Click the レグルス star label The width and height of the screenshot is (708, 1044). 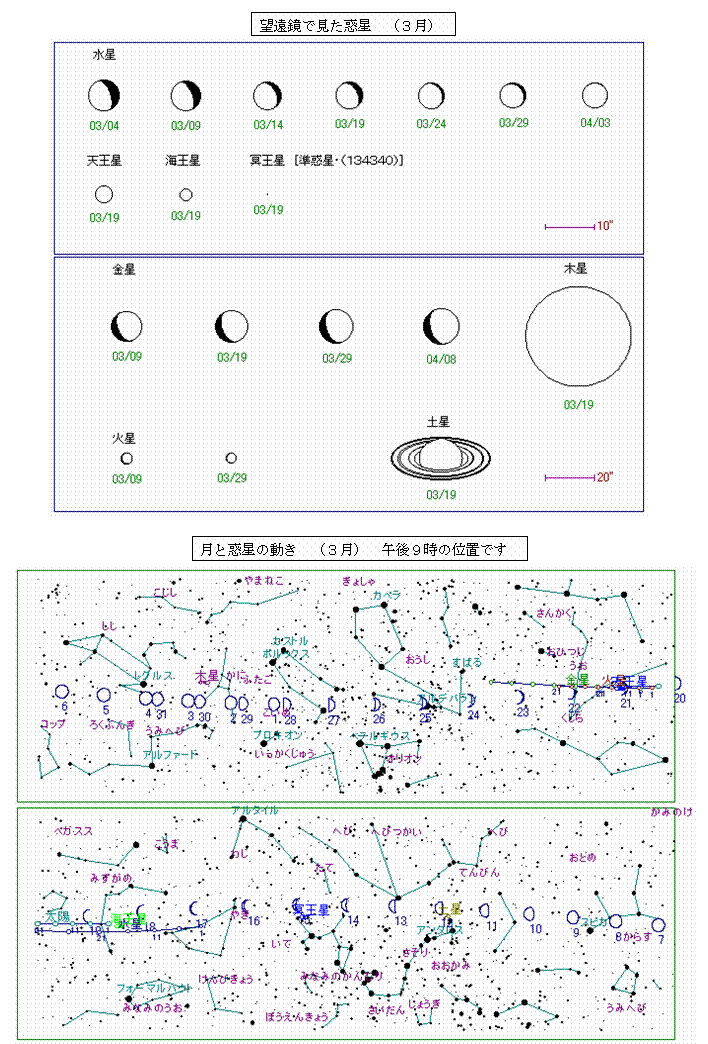pos(154,675)
